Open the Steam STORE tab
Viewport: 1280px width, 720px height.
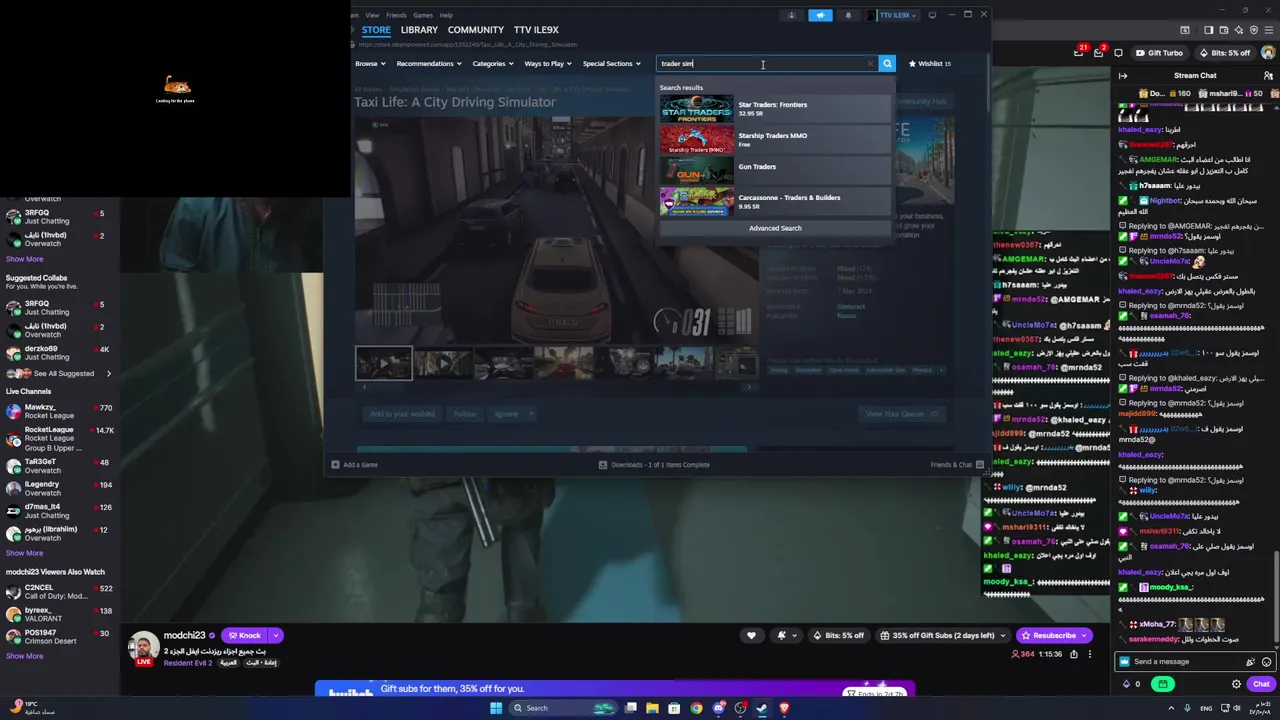coord(376,30)
